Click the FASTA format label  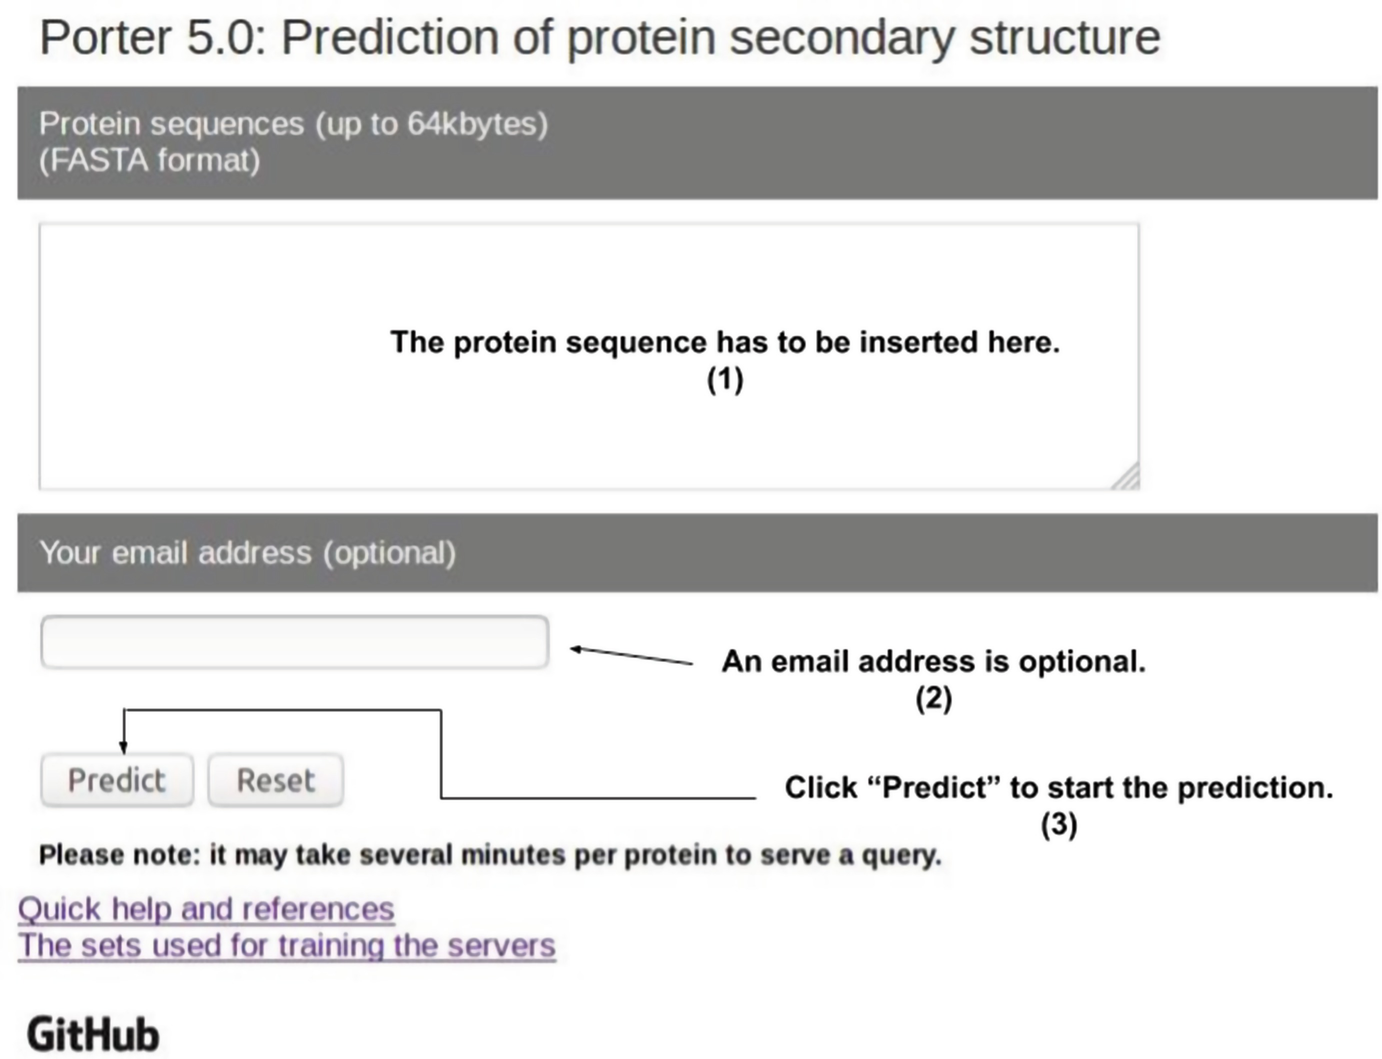tap(150, 158)
